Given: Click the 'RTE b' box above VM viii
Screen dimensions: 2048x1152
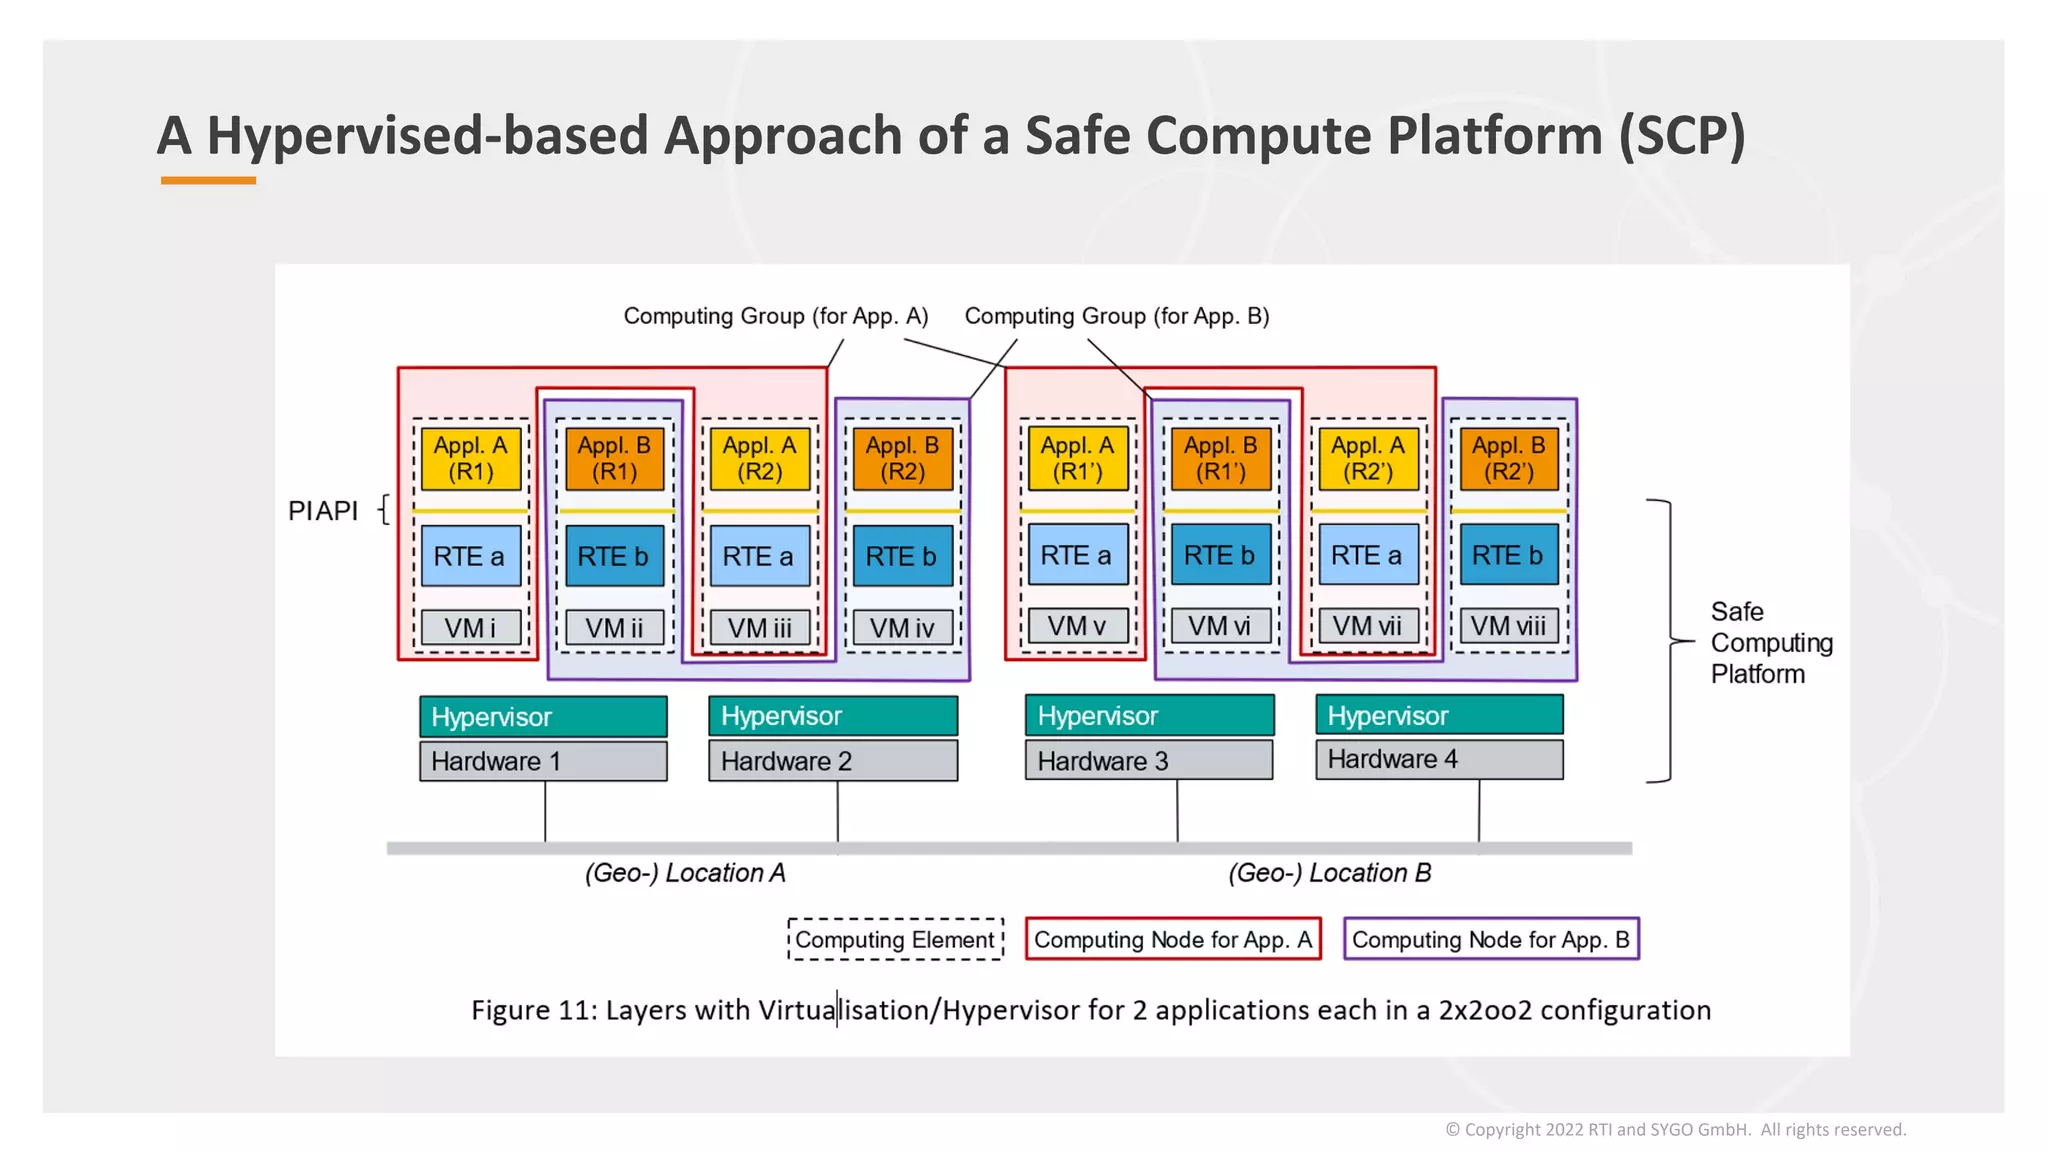Looking at the screenshot, I should click(x=1509, y=555).
